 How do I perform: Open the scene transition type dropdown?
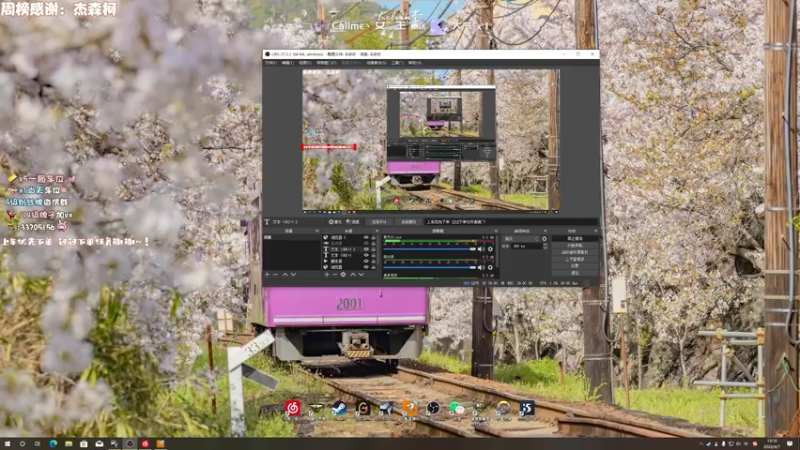coord(522,238)
